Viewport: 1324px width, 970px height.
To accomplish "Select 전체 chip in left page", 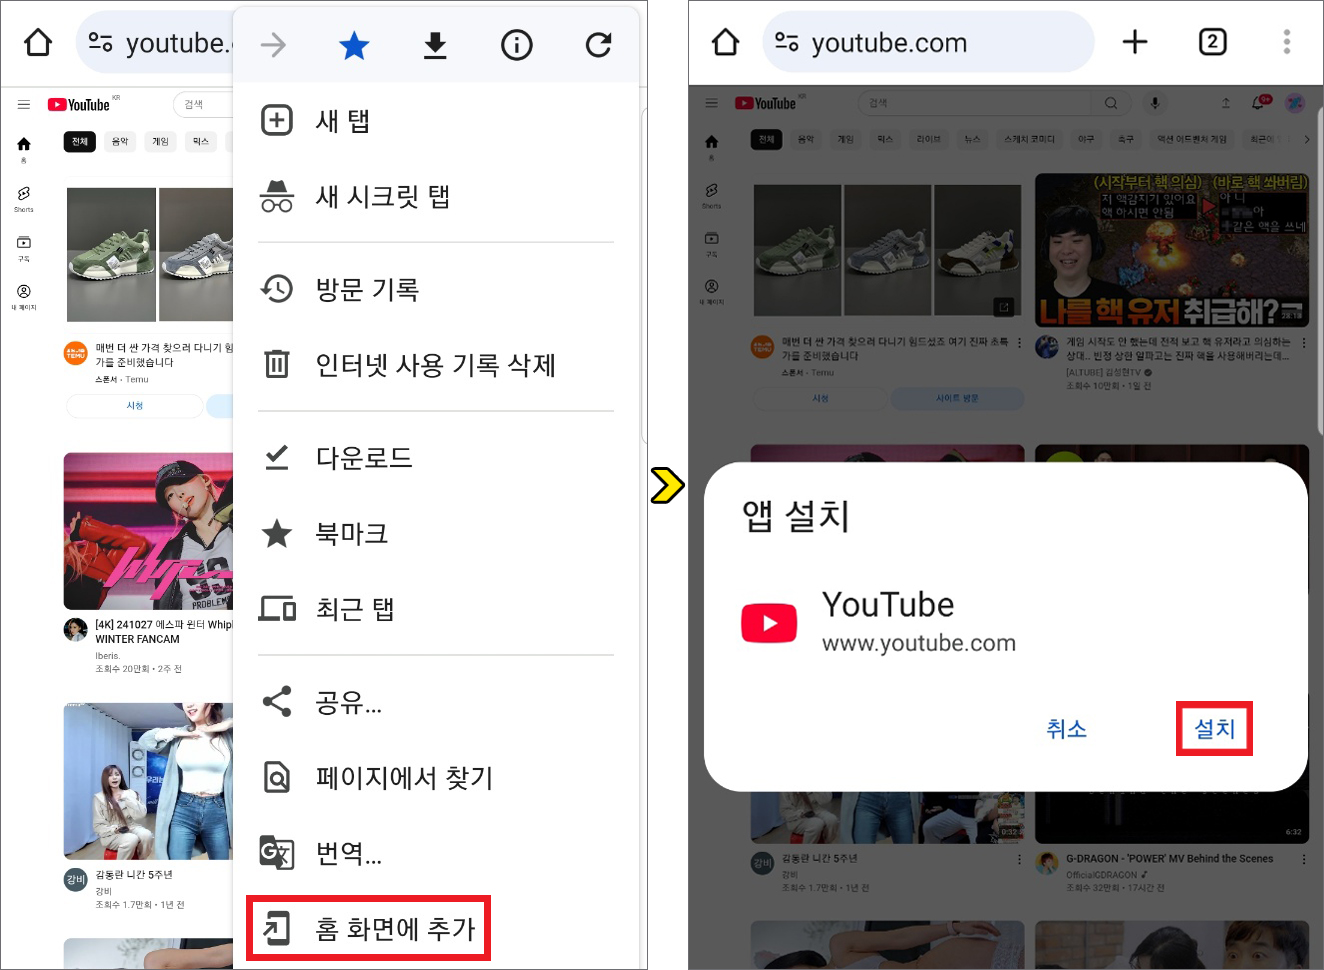I will pyautogui.click(x=80, y=142).
